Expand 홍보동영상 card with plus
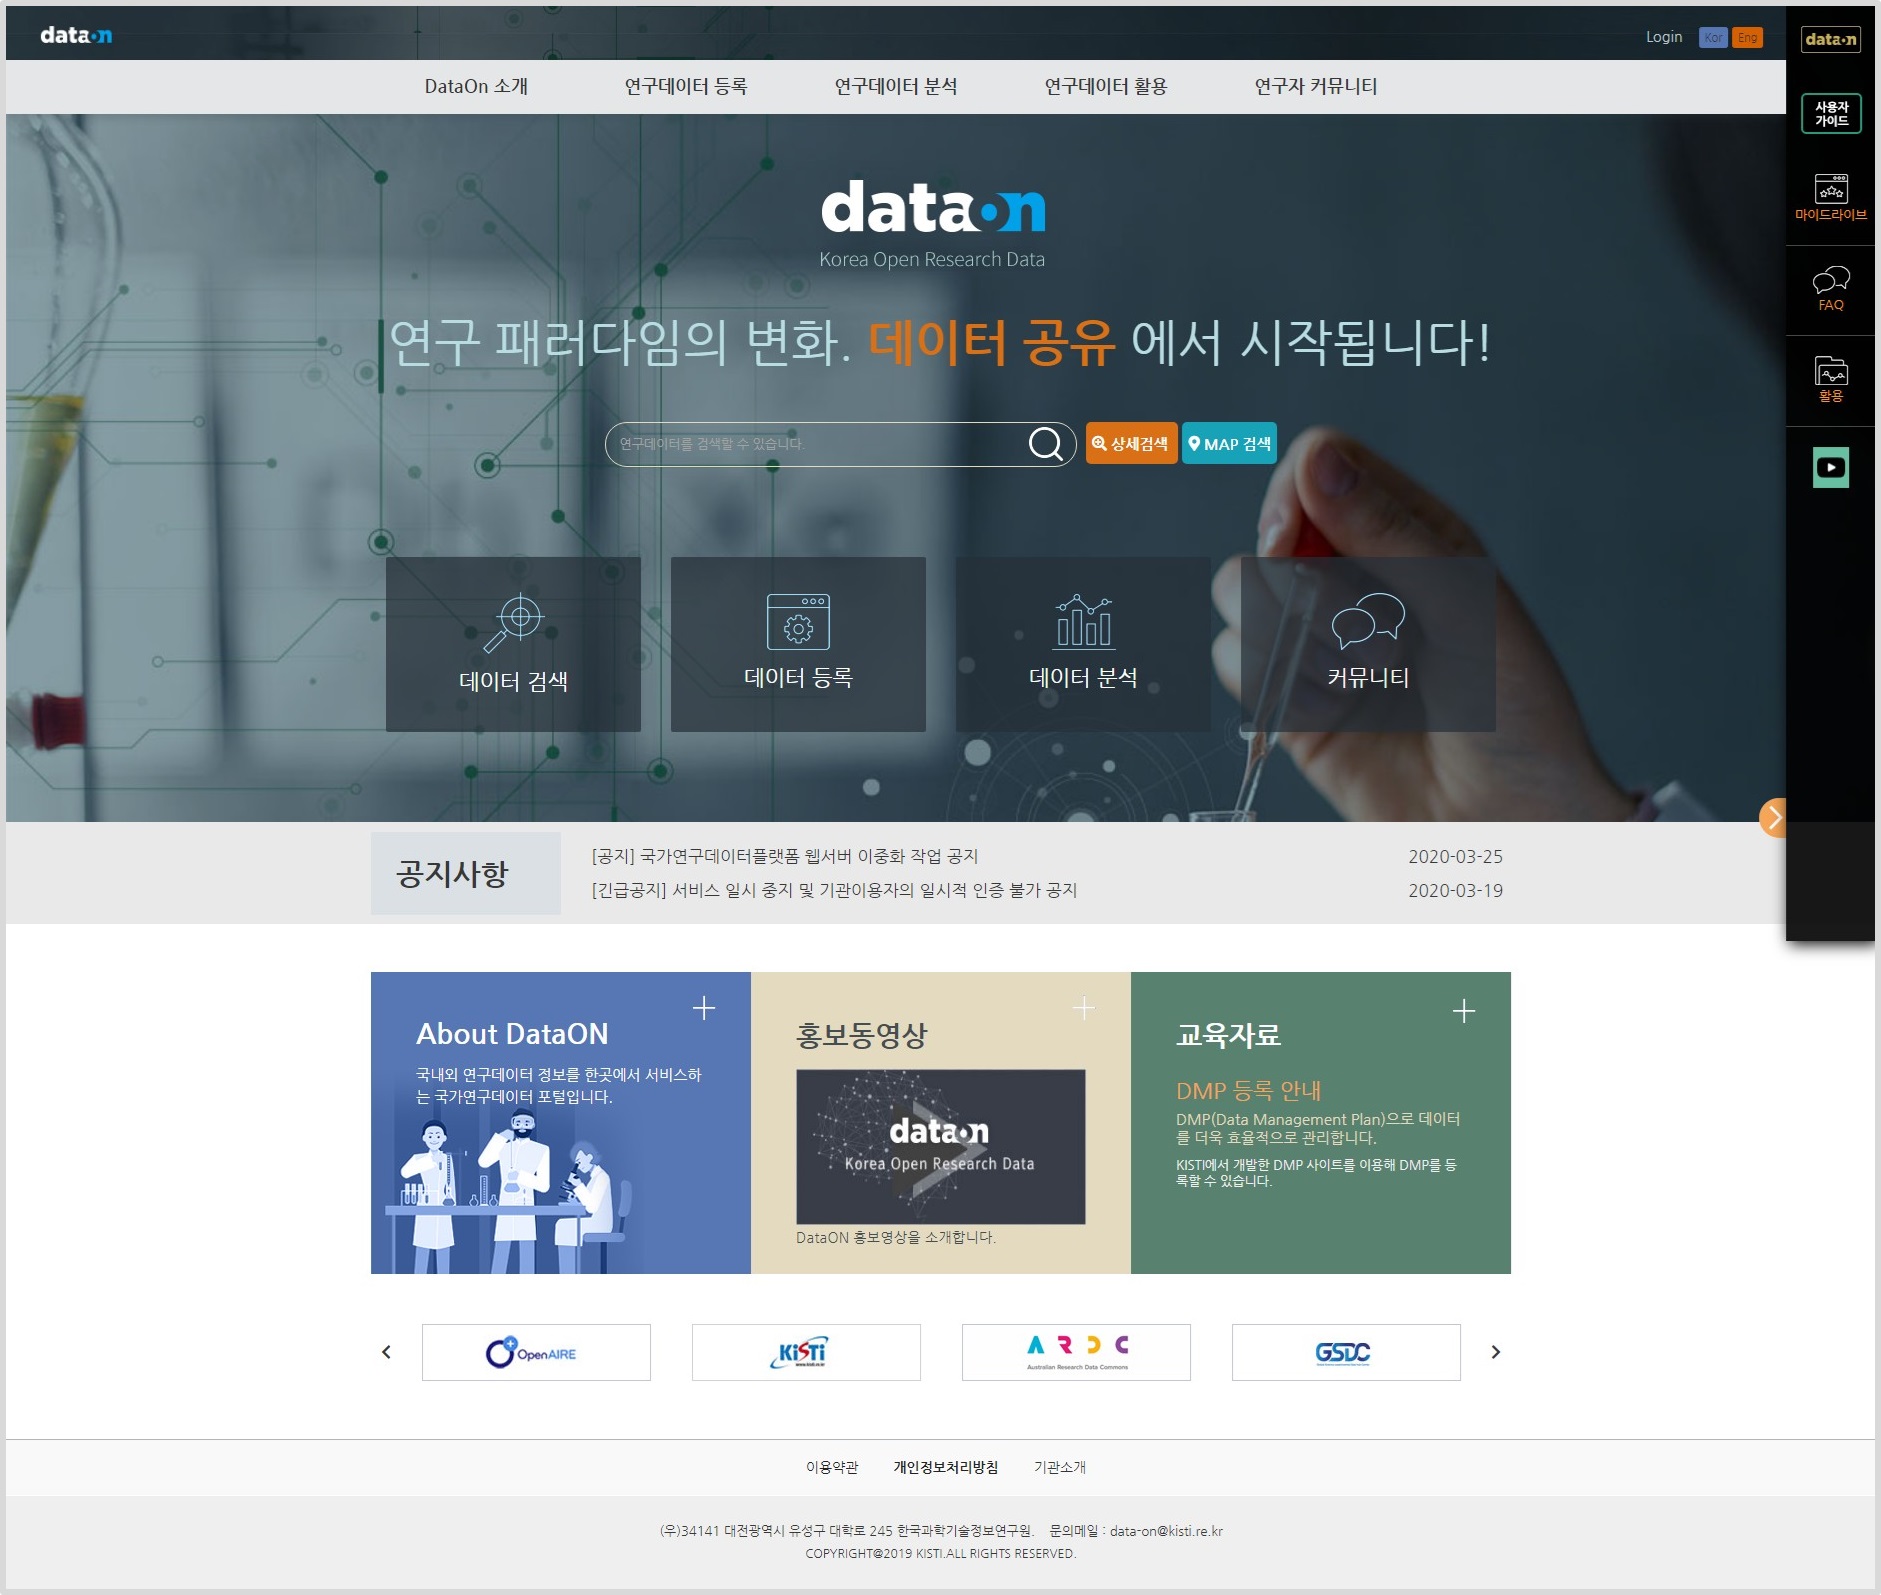The image size is (1881, 1595). (1084, 1008)
